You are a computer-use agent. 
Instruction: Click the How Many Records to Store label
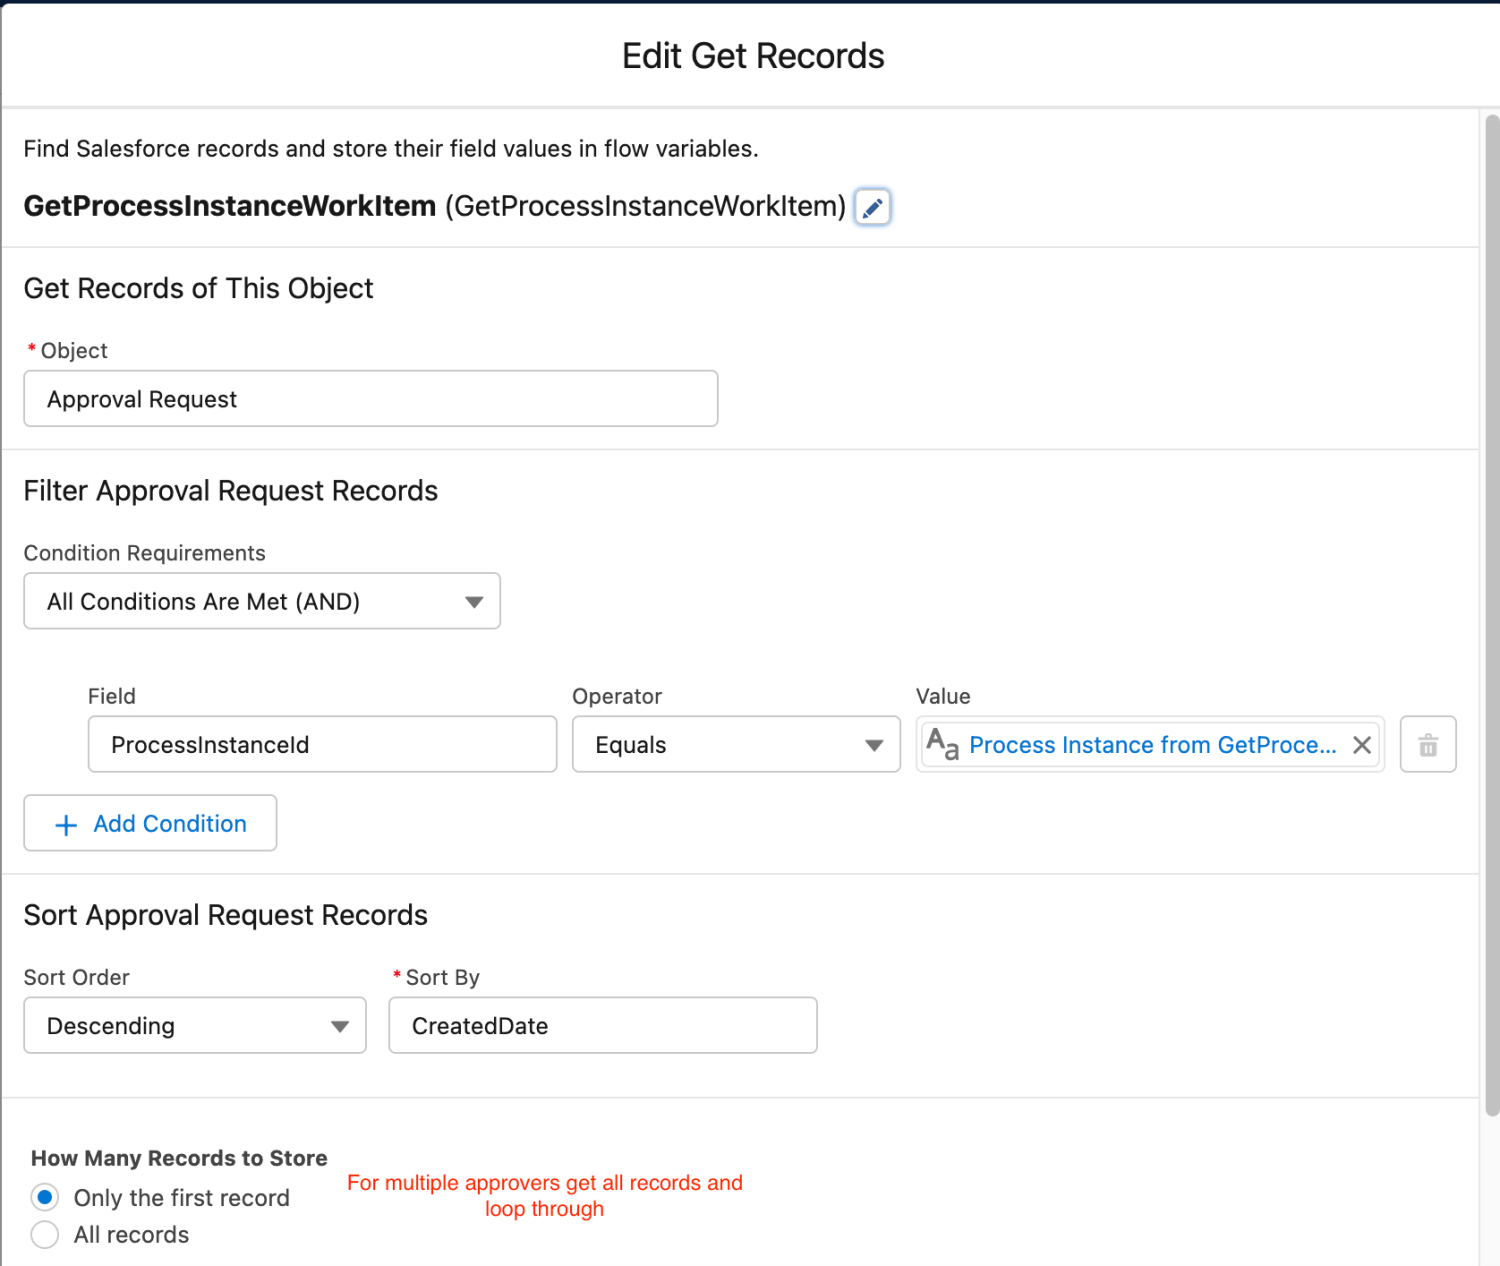(x=179, y=1158)
